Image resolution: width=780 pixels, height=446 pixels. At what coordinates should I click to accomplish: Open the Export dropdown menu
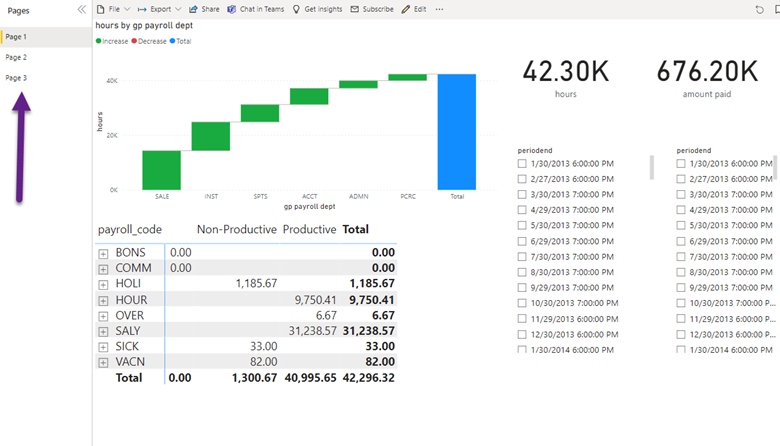pyautogui.click(x=160, y=9)
